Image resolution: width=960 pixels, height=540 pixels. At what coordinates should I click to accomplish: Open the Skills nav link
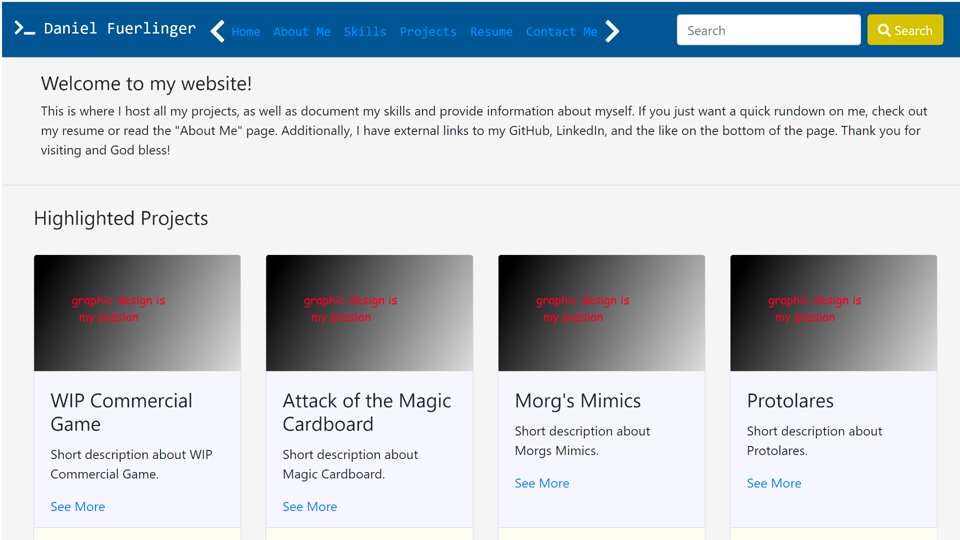tap(365, 32)
